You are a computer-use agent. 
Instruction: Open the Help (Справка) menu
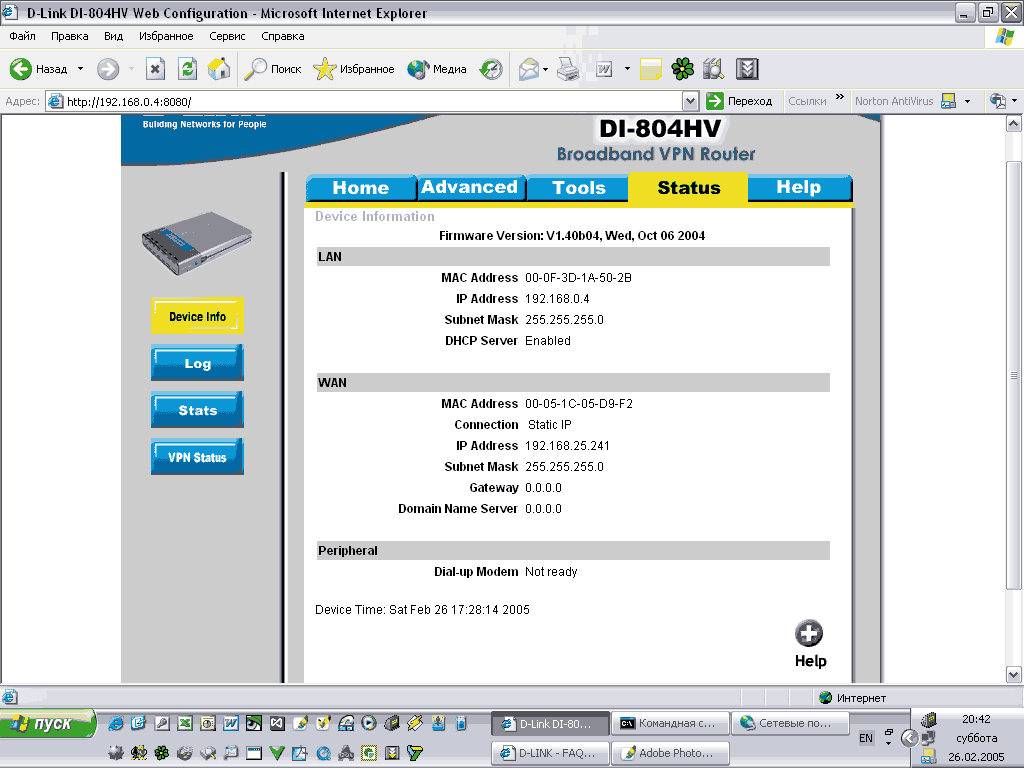tap(283, 36)
